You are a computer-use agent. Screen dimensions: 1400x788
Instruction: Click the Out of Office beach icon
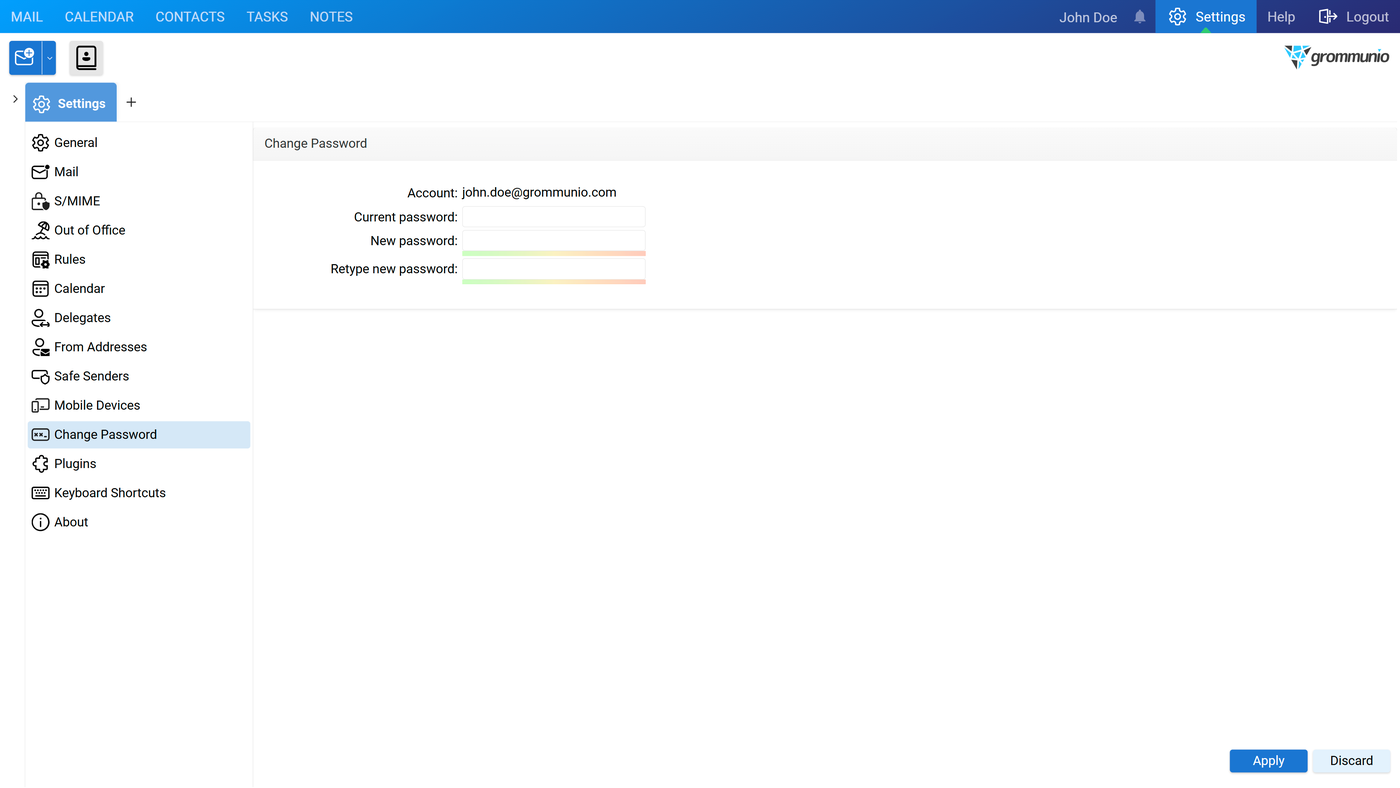(40, 230)
